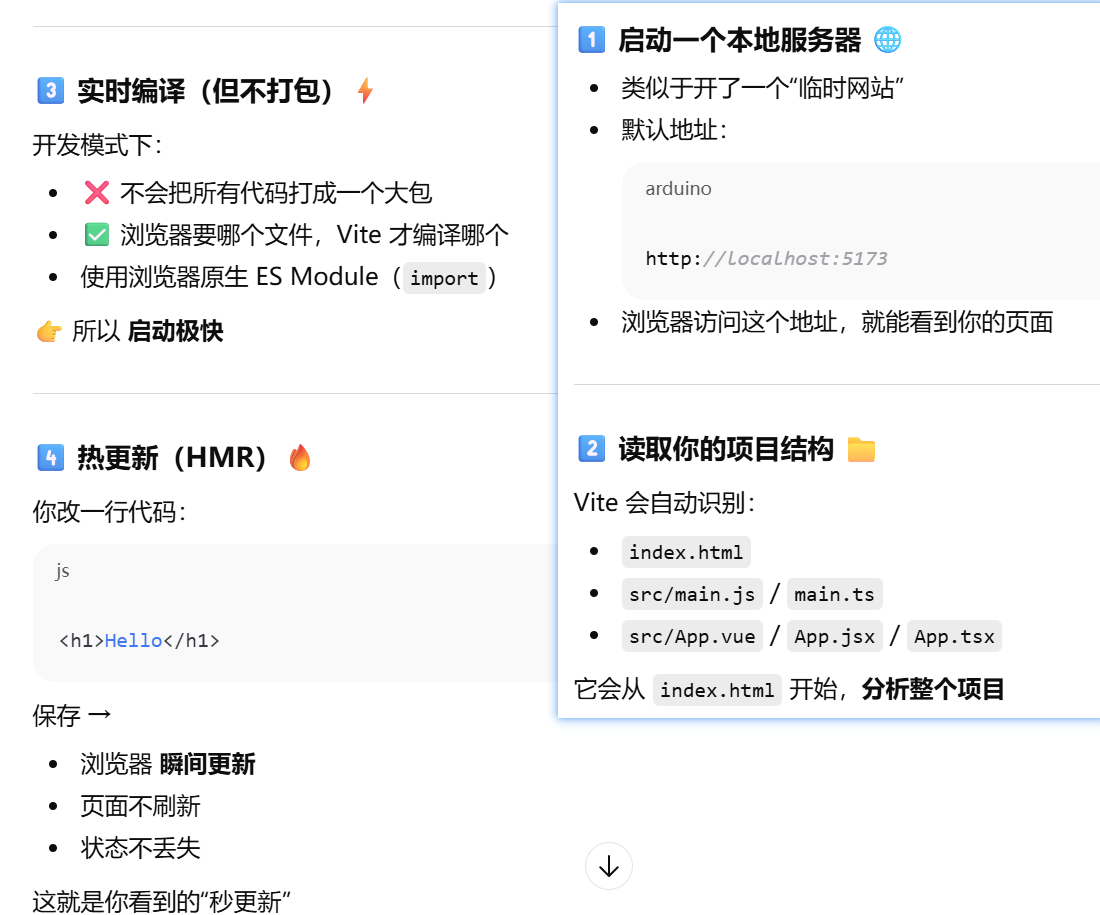Click the bullet '状态不丢失'
This screenshot has width=1100, height=915.
(x=140, y=848)
